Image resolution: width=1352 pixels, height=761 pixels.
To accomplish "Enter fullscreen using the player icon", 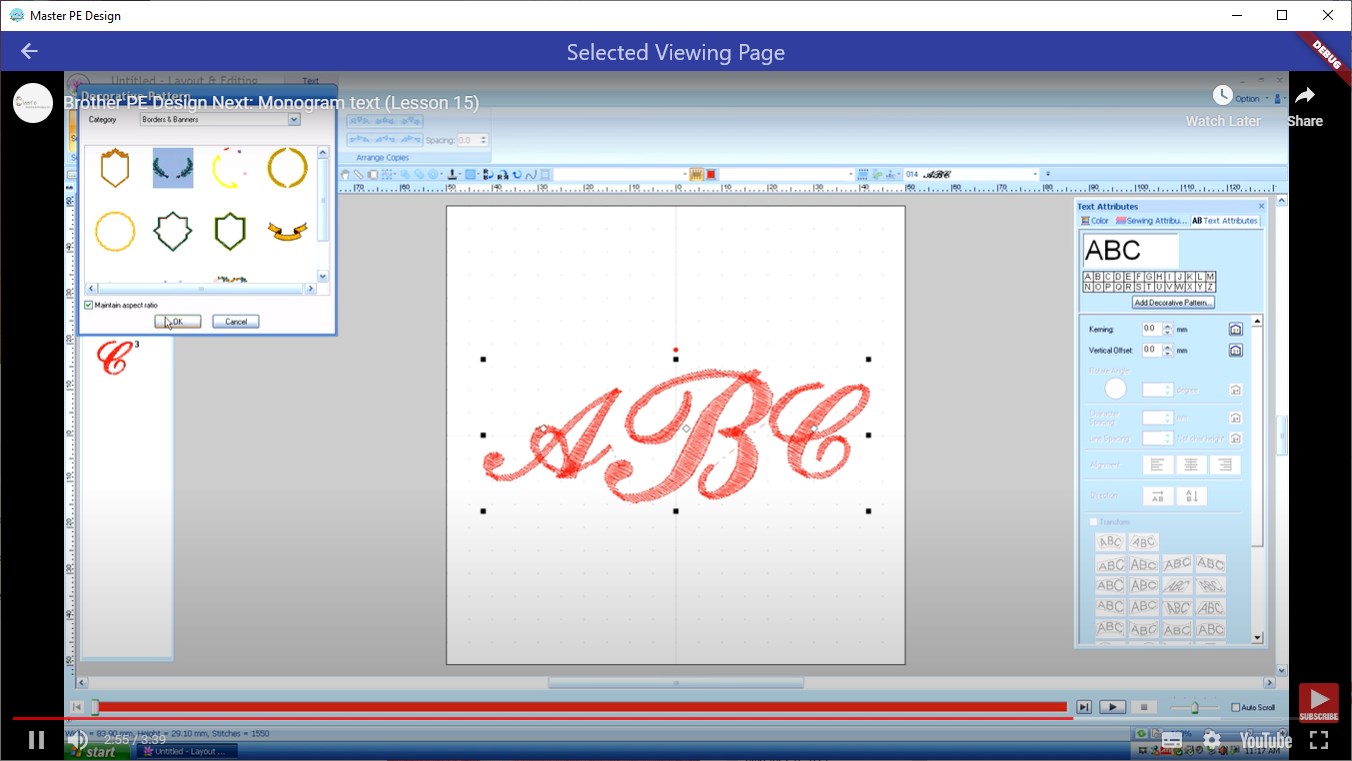I will tap(1320, 740).
